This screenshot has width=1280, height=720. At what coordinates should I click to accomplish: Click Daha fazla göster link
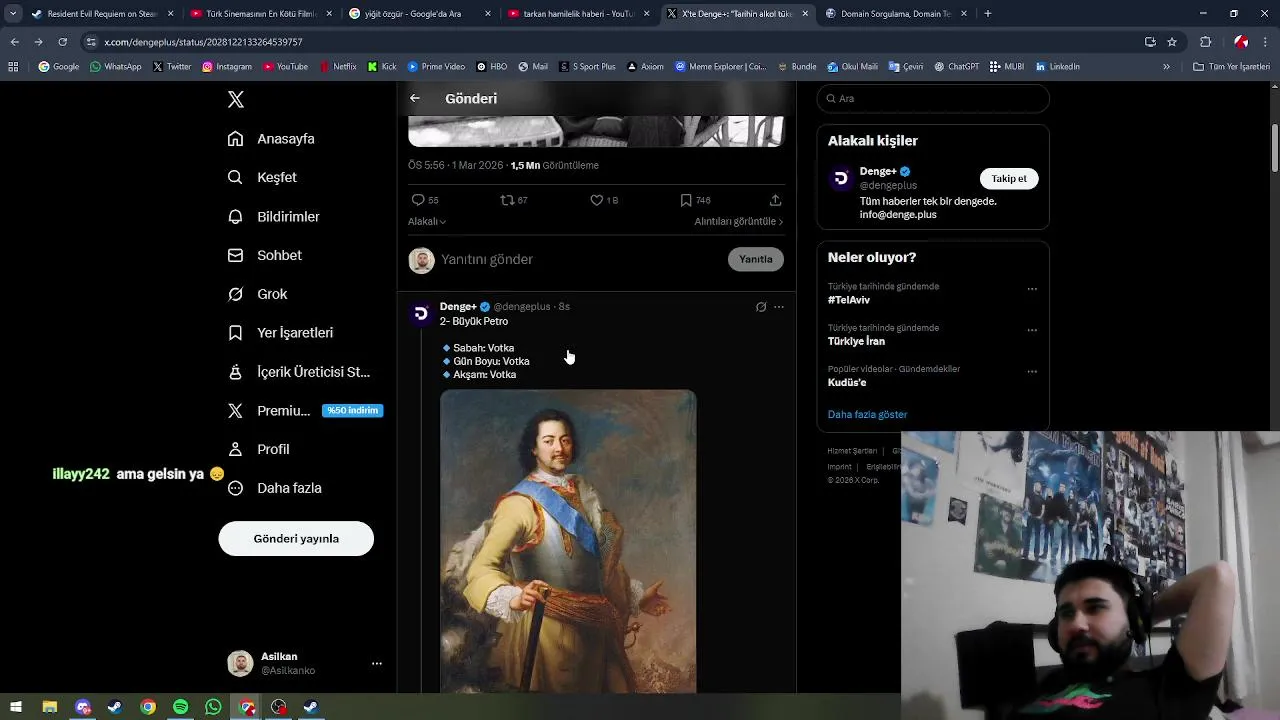[x=867, y=414]
